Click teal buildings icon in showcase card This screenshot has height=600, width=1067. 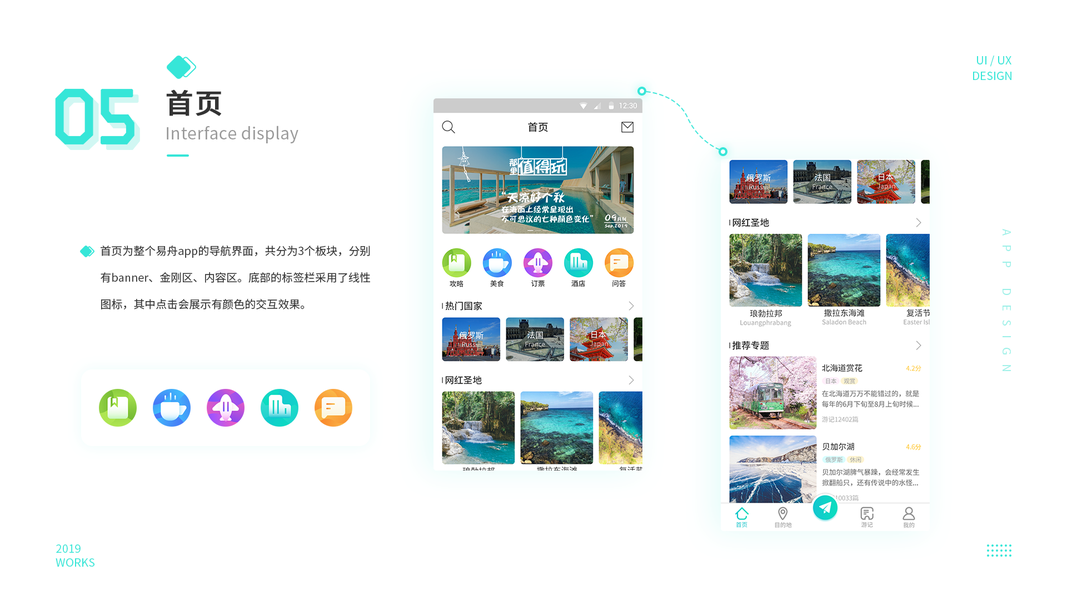[x=279, y=407]
